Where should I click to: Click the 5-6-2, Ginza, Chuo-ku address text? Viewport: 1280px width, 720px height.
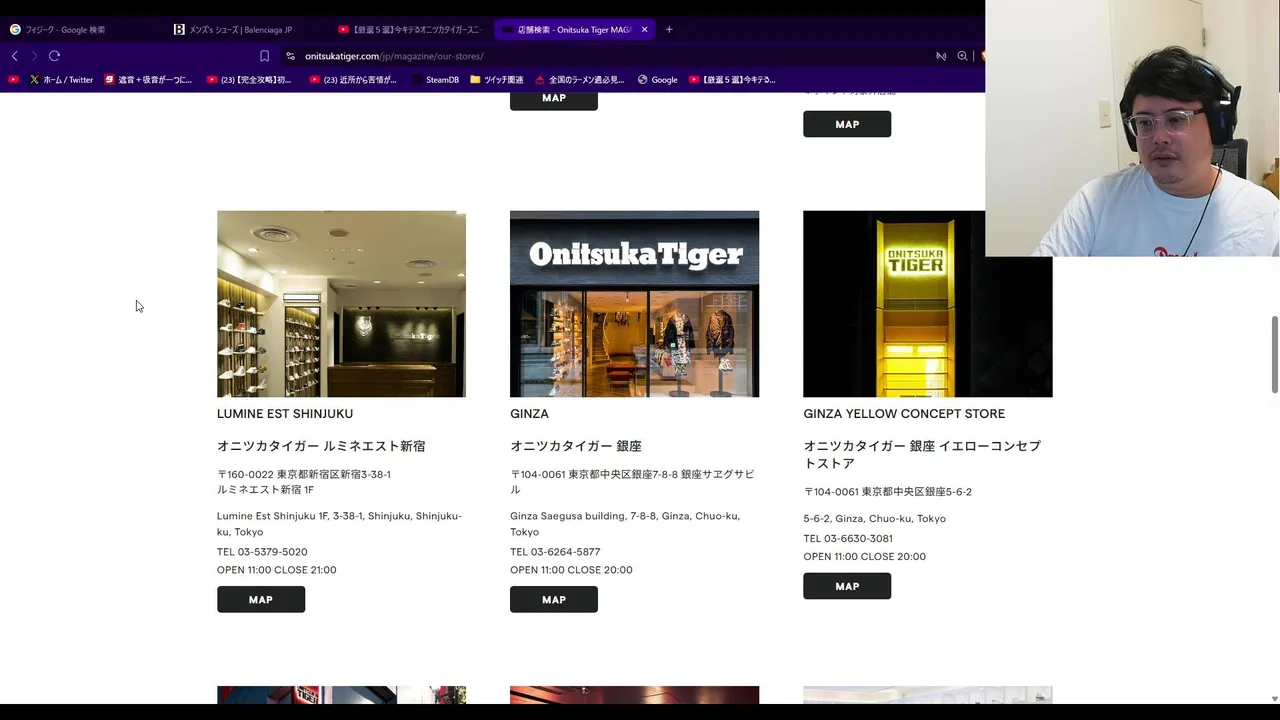(x=875, y=518)
